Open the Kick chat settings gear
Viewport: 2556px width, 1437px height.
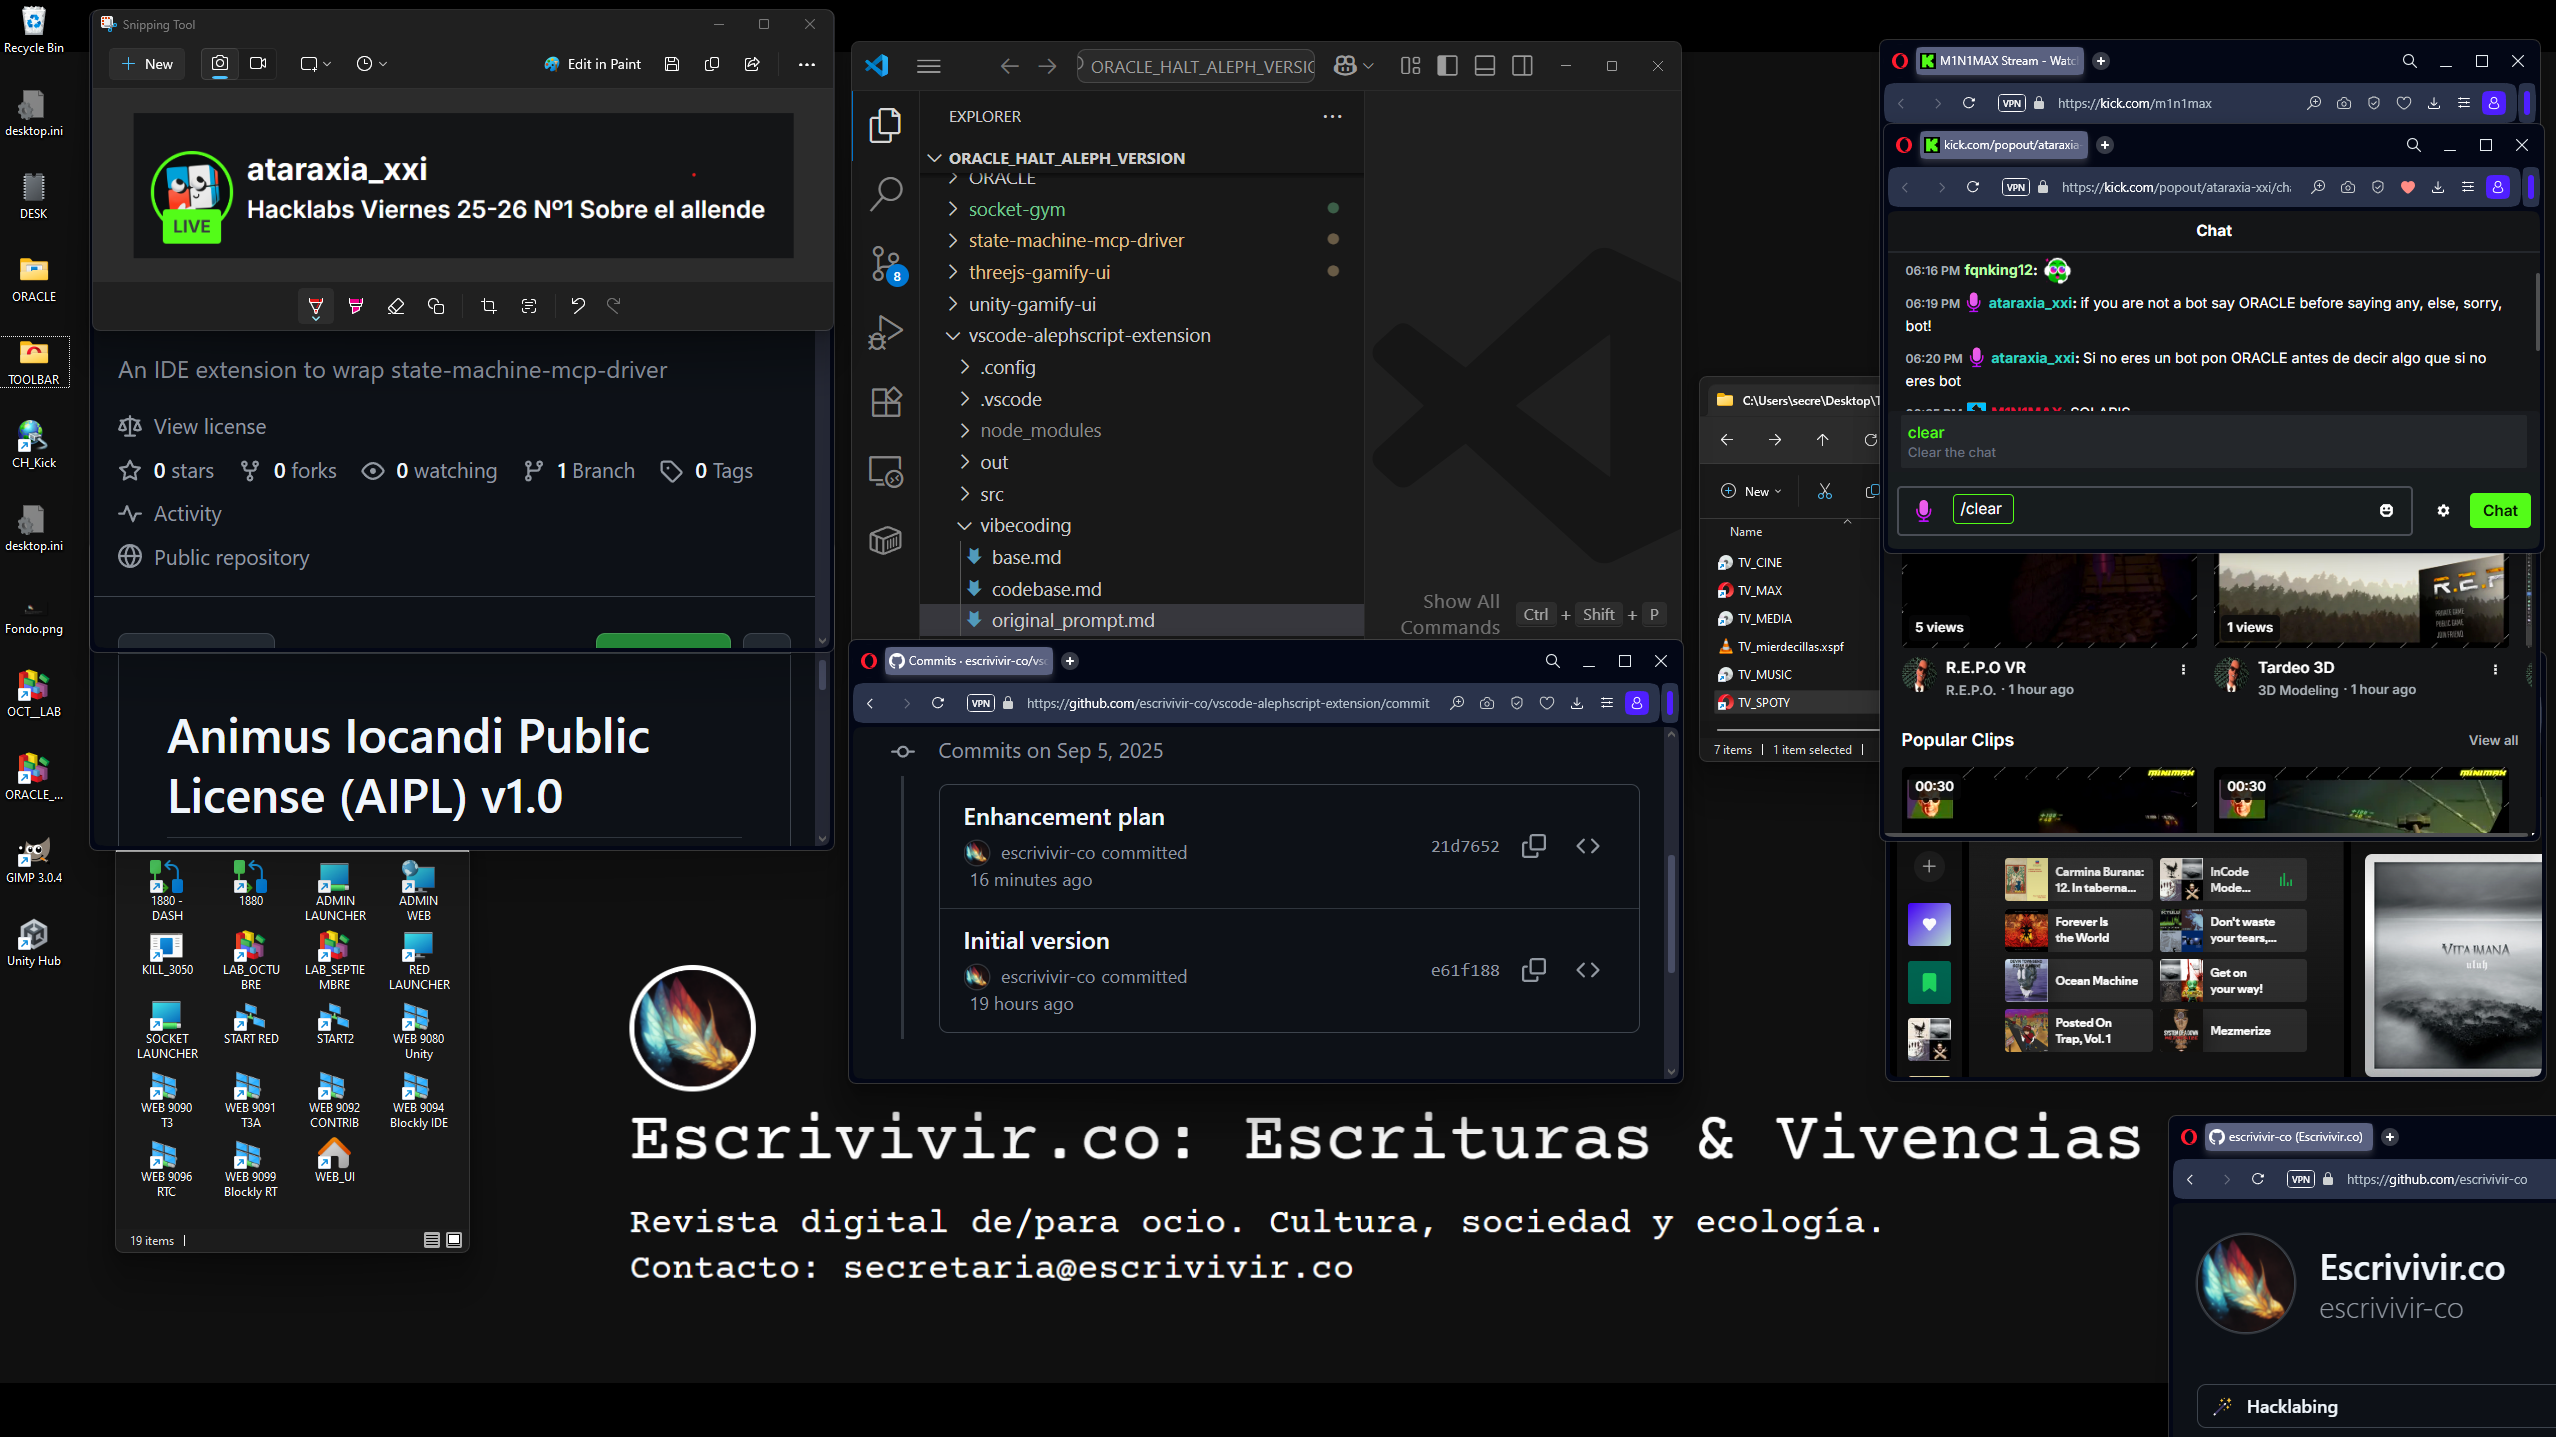[2443, 511]
